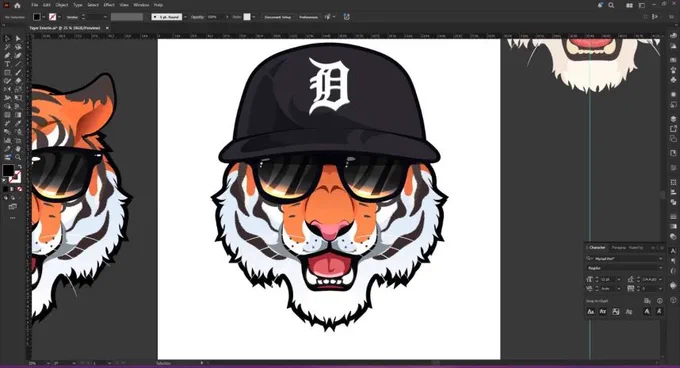Switch to the OpenType tab in panel
This screenshot has width=680, height=368.
click(636, 248)
